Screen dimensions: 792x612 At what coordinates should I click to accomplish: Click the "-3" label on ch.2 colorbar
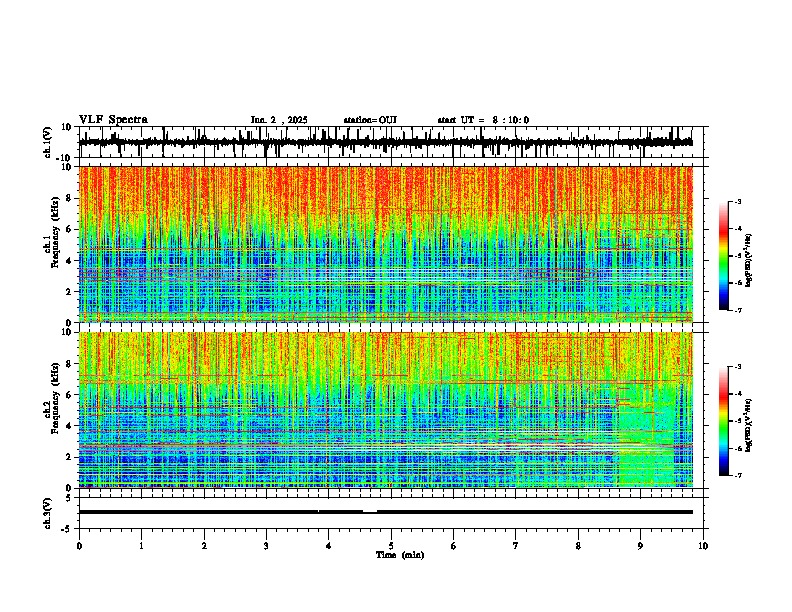tap(738, 367)
